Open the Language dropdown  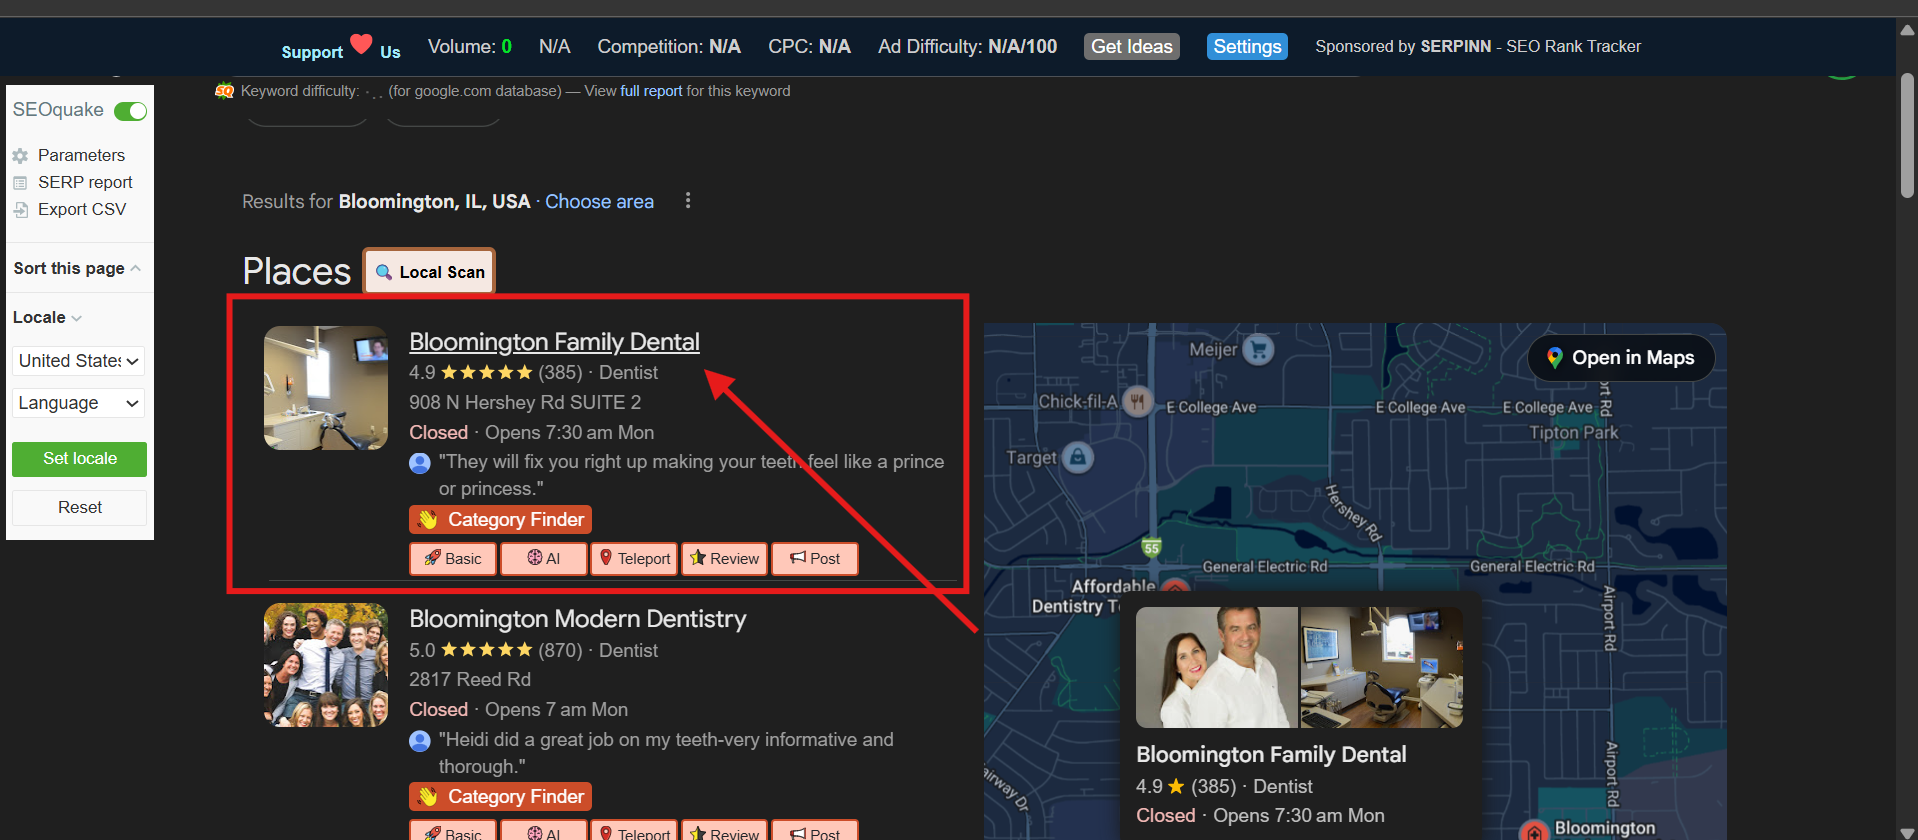click(x=79, y=403)
